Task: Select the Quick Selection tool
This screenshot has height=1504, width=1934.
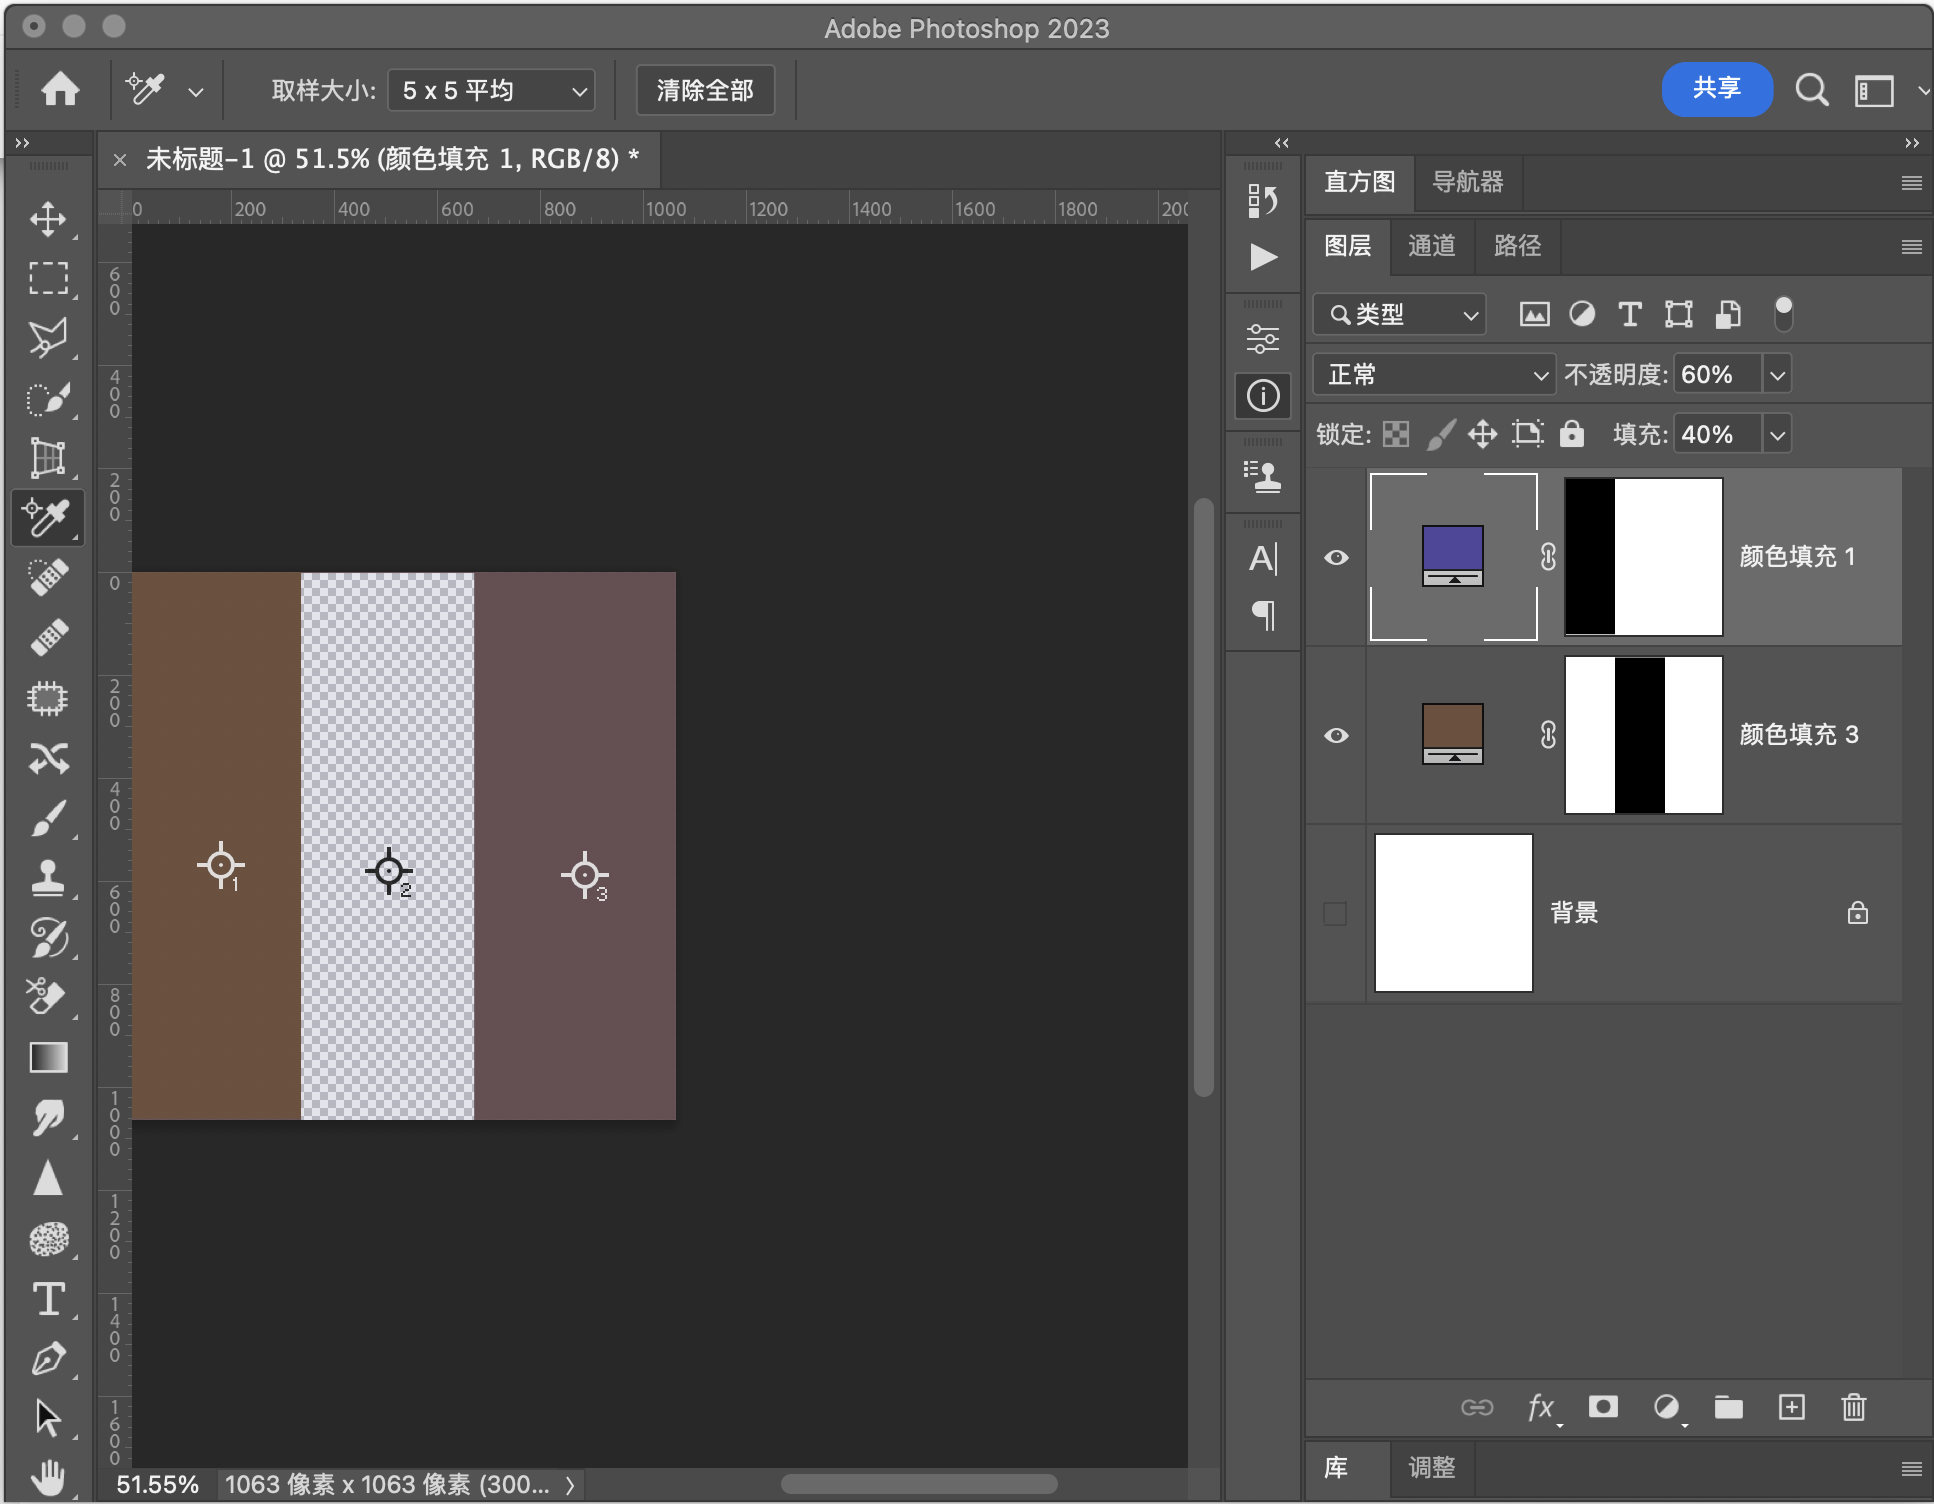Action: coord(48,398)
